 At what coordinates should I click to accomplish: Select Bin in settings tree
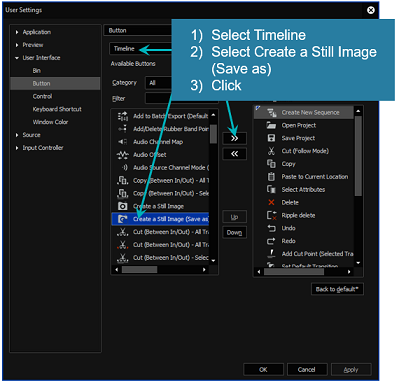tap(37, 71)
